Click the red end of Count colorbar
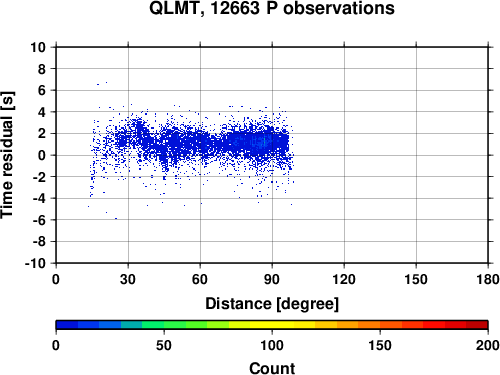Viewport: 500px width, 375px height. pyautogui.click(x=477, y=324)
